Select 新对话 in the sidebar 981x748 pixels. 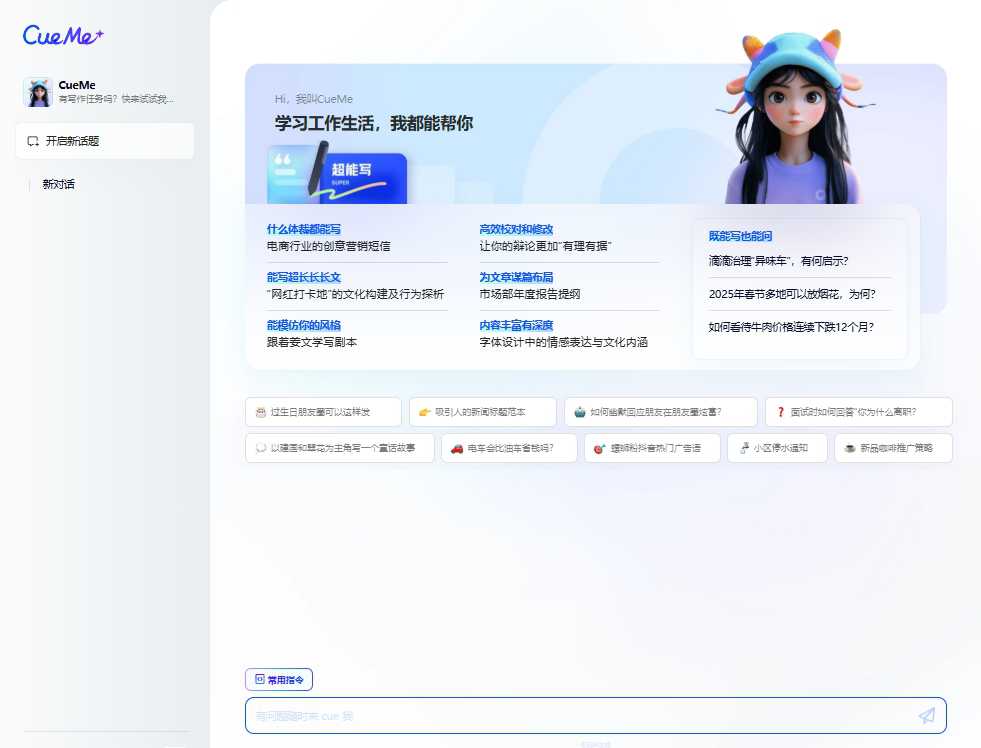point(57,184)
